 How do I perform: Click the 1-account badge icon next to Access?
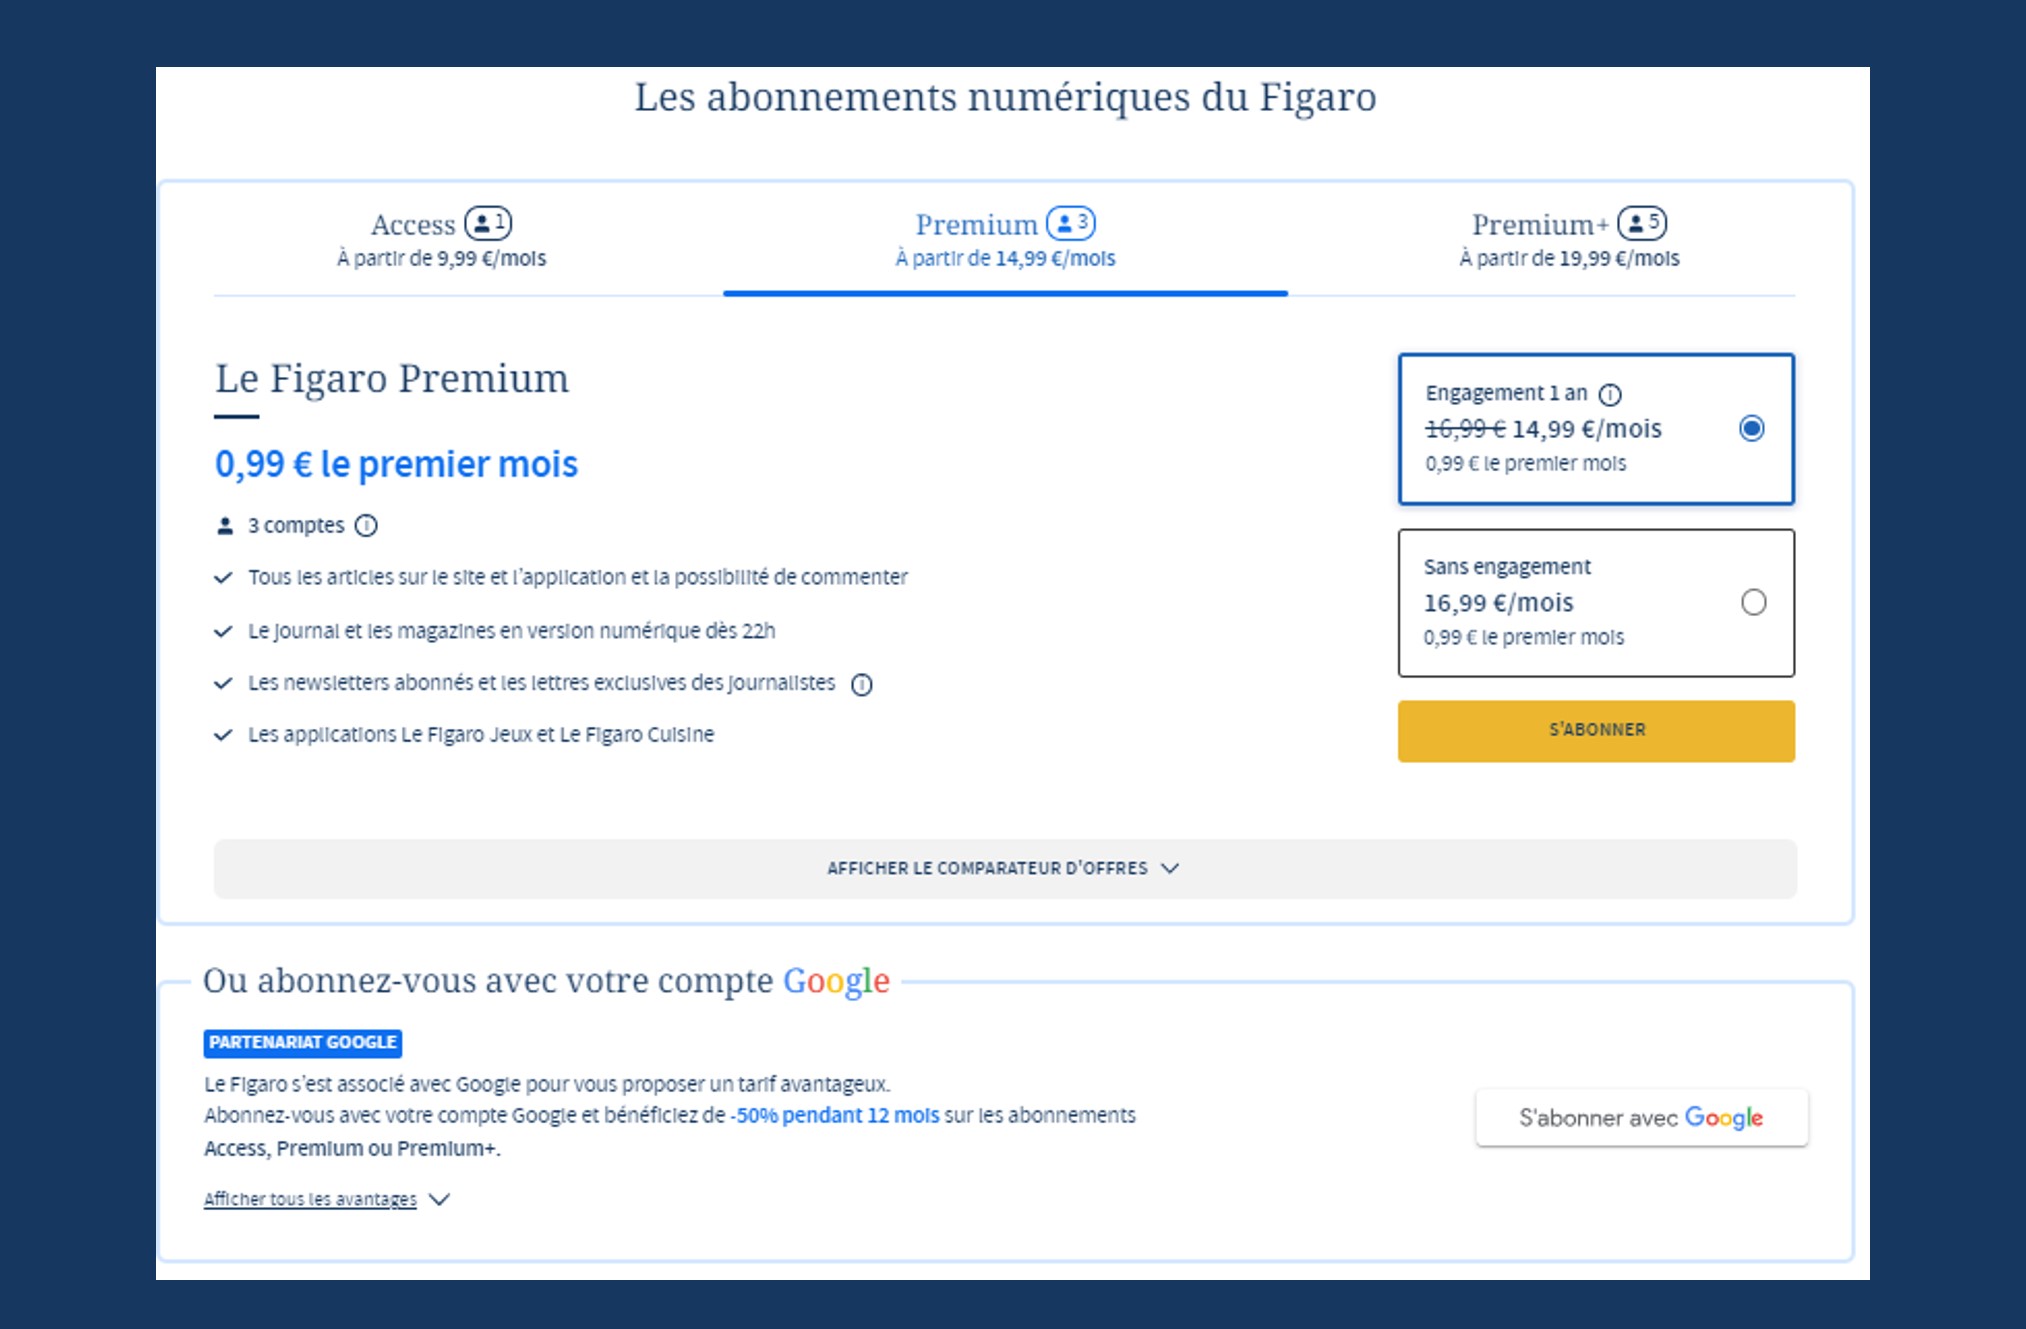(x=488, y=223)
